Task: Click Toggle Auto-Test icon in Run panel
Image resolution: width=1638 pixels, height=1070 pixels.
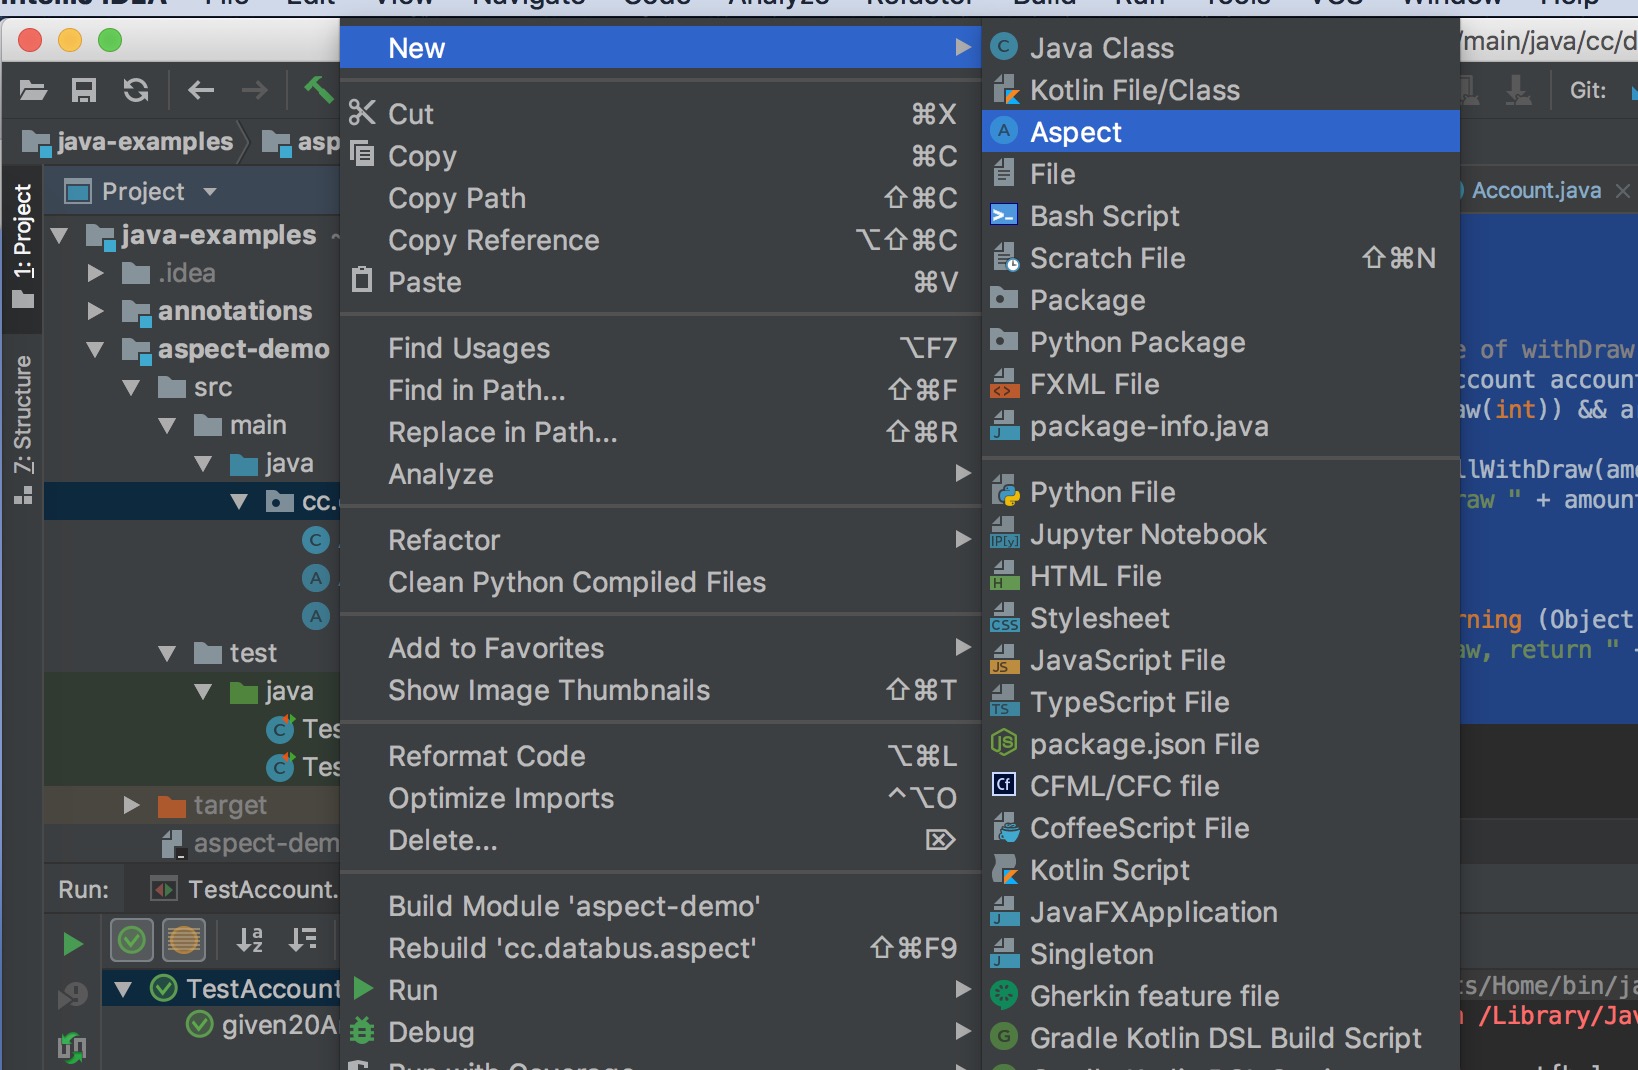Action: pyautogui.click(x=72, y=1046)
